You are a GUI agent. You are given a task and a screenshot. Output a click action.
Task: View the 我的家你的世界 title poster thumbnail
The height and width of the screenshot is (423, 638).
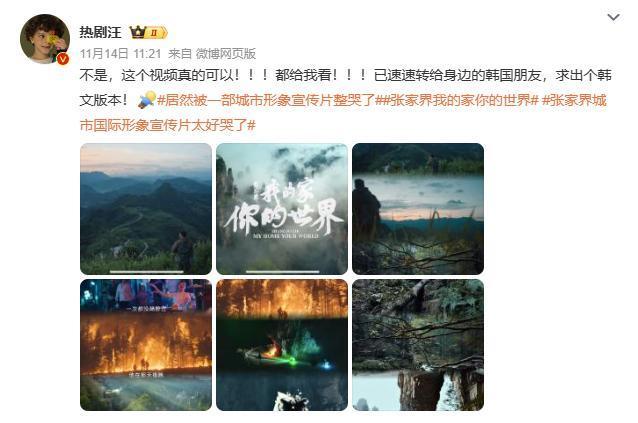click(x=282, y=209)
